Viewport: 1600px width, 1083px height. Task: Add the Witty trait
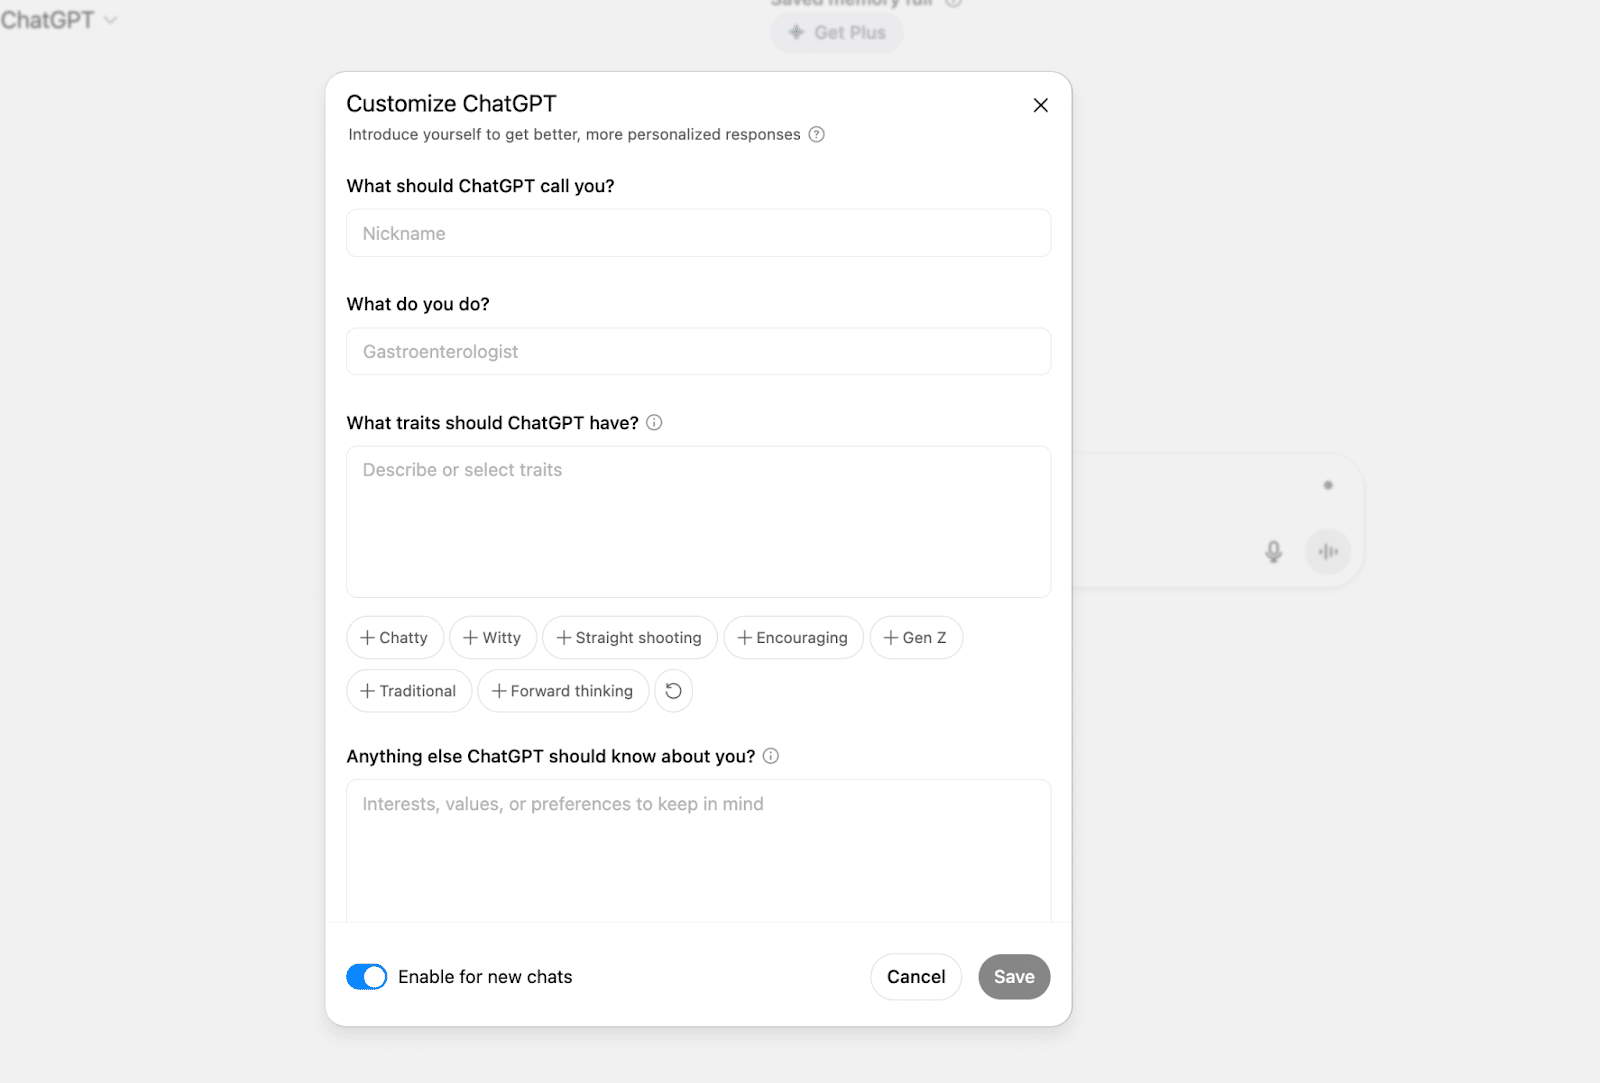pyautogui.click(x=493, y=638)
